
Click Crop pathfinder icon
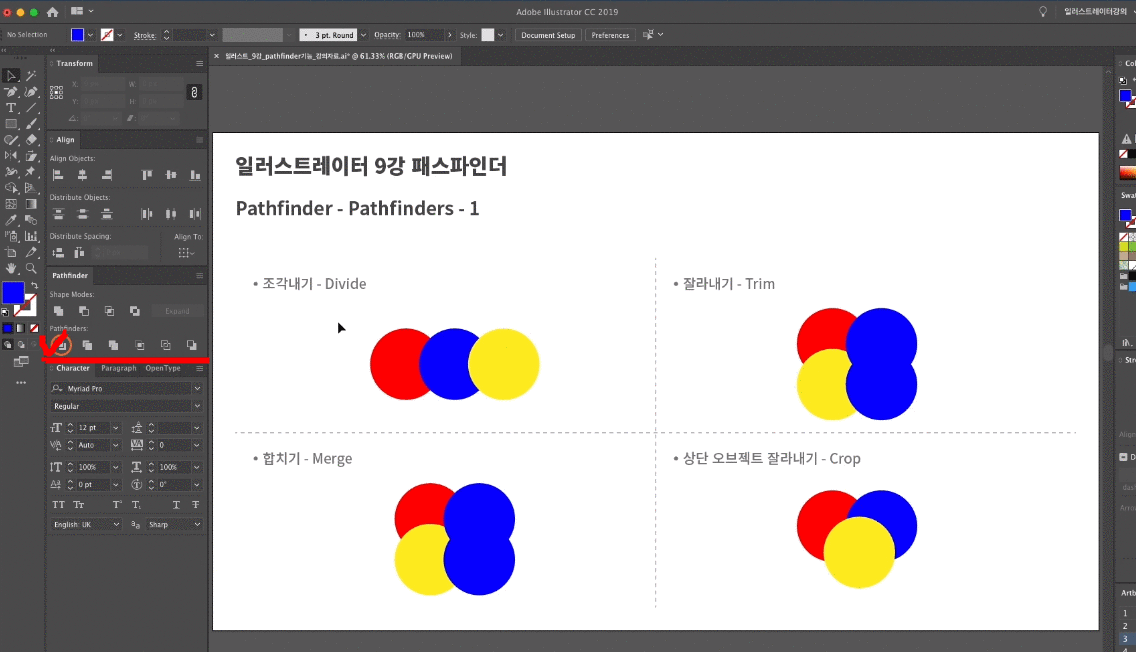[x=140, y=346]
